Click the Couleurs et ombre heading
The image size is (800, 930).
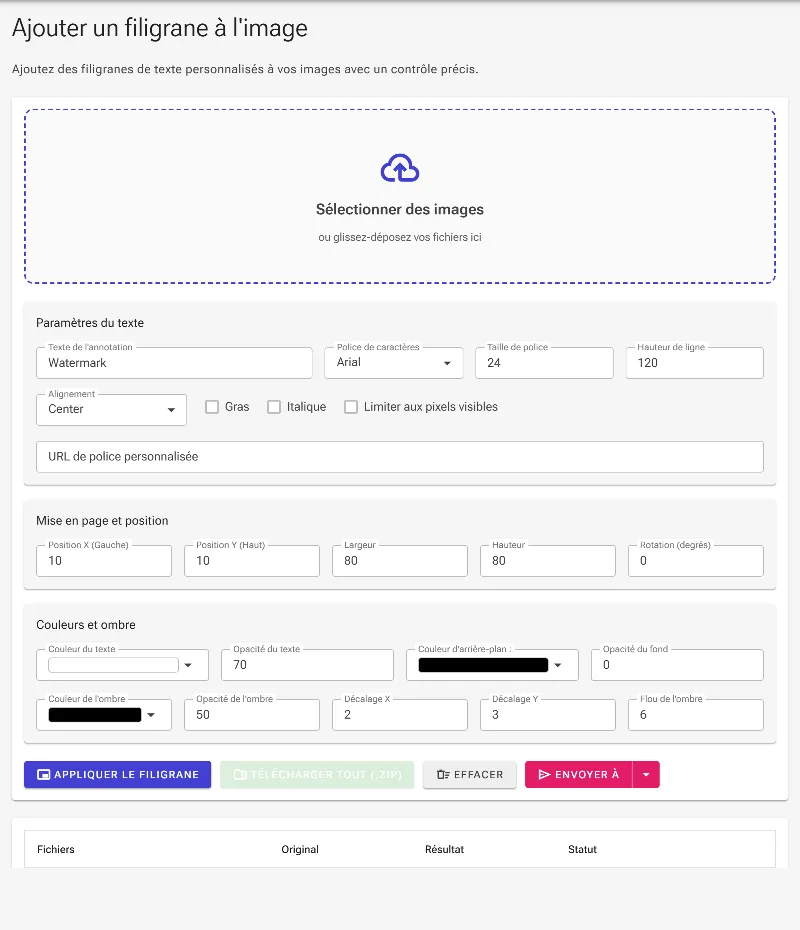[86, 625]
